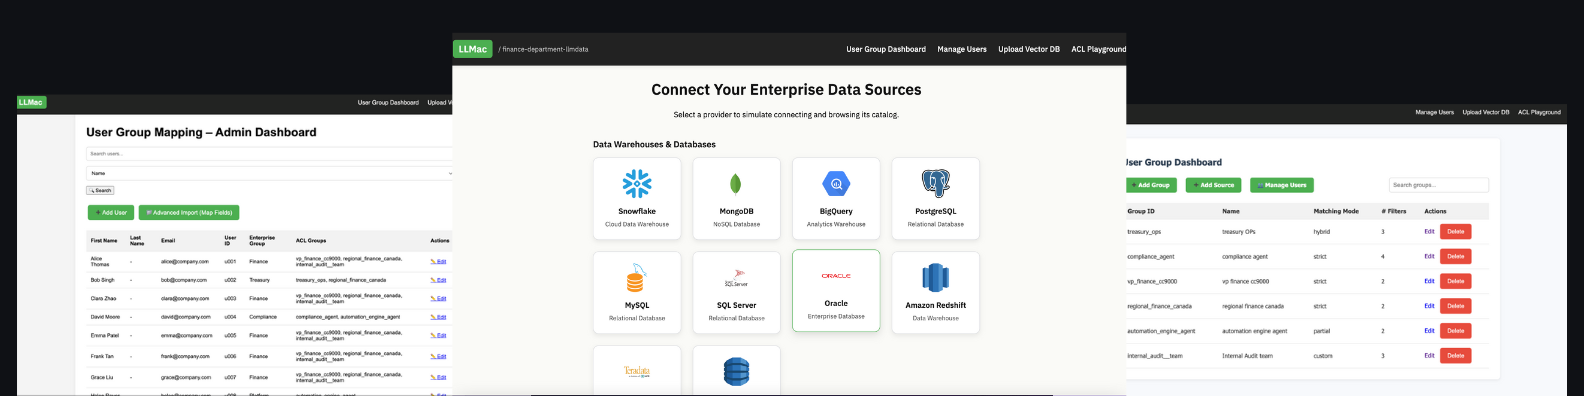Edit the compliance_agent group
The height and width of the screenshot is (396, 1584).
coord(1429,256)
